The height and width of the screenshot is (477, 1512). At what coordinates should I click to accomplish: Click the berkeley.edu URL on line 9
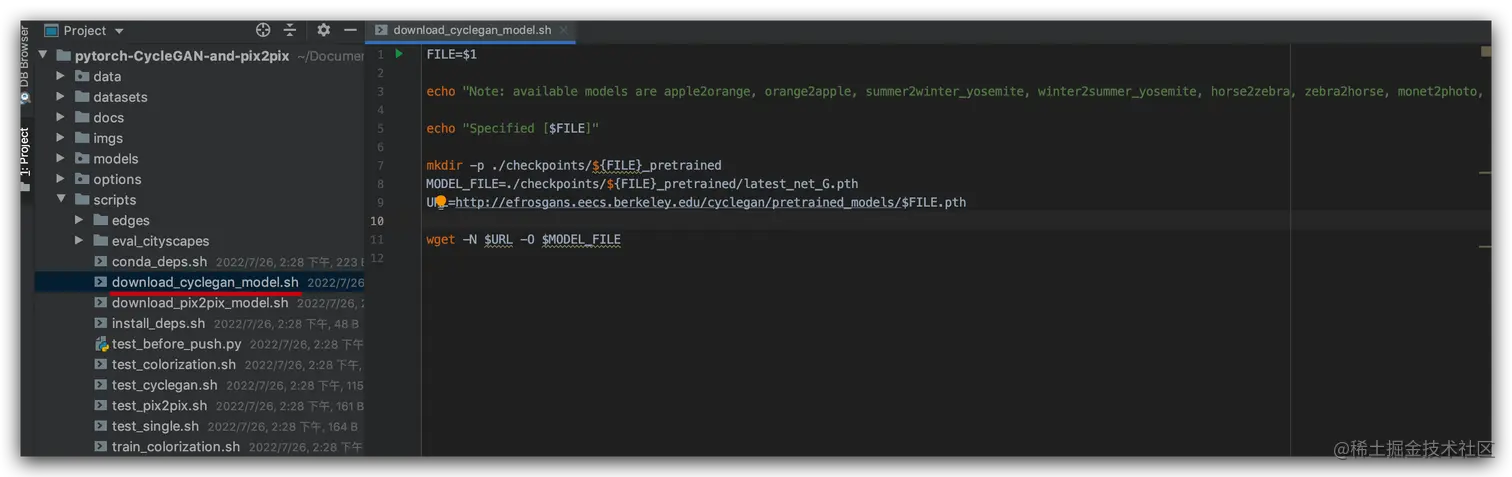711,202
